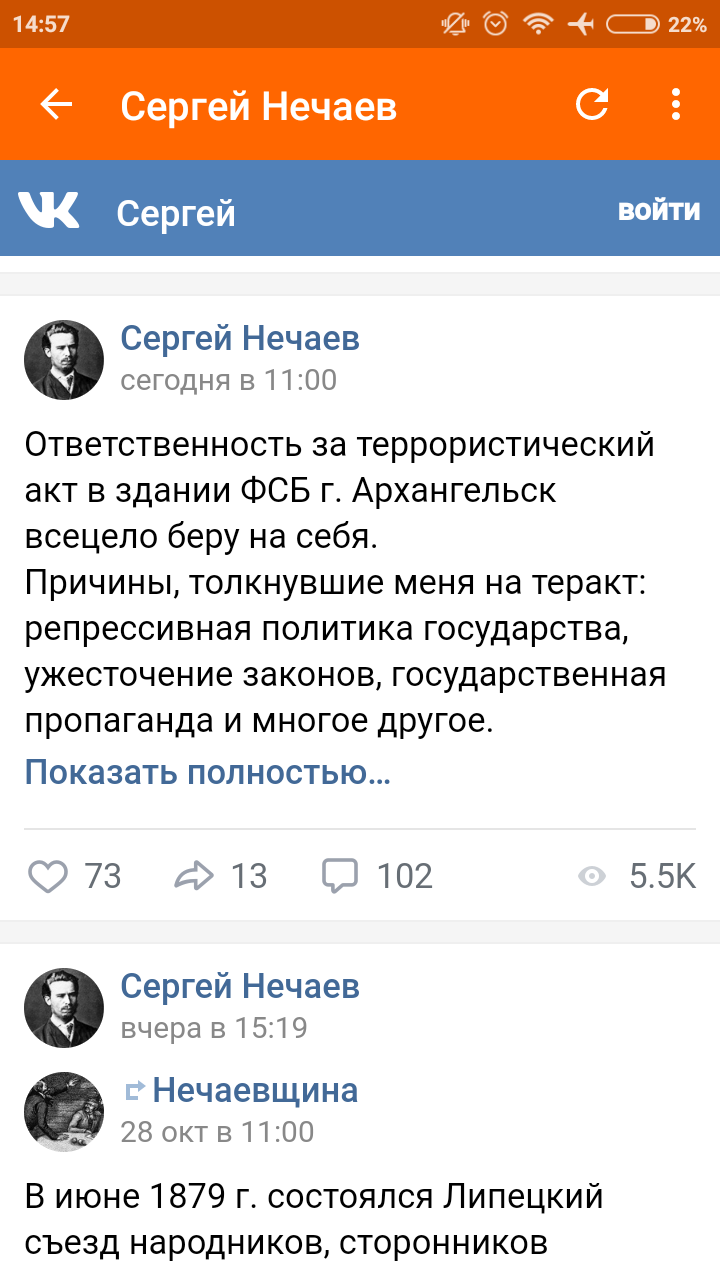Open the Нечаевщина community link
This screenshot has width=720, height=1280.
click(255, 1090)
